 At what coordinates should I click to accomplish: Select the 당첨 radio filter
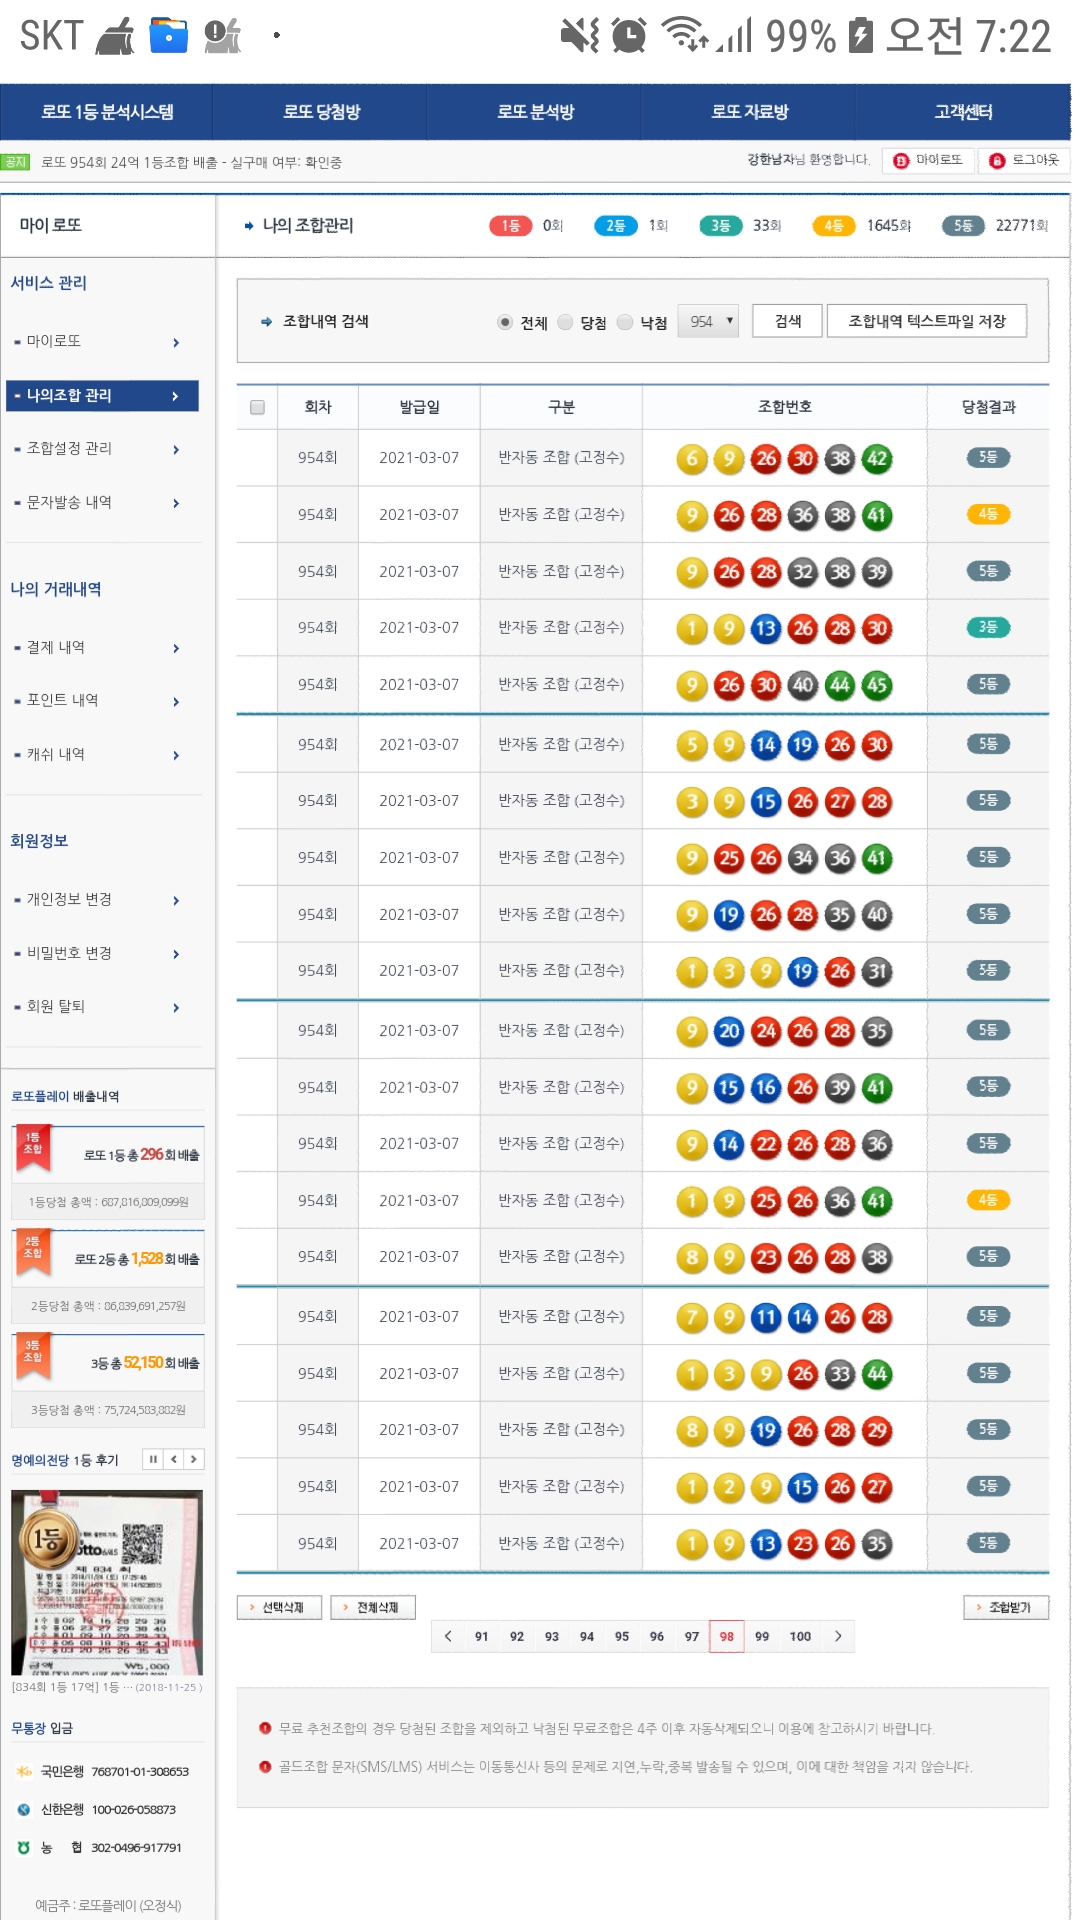click(565, 322)
